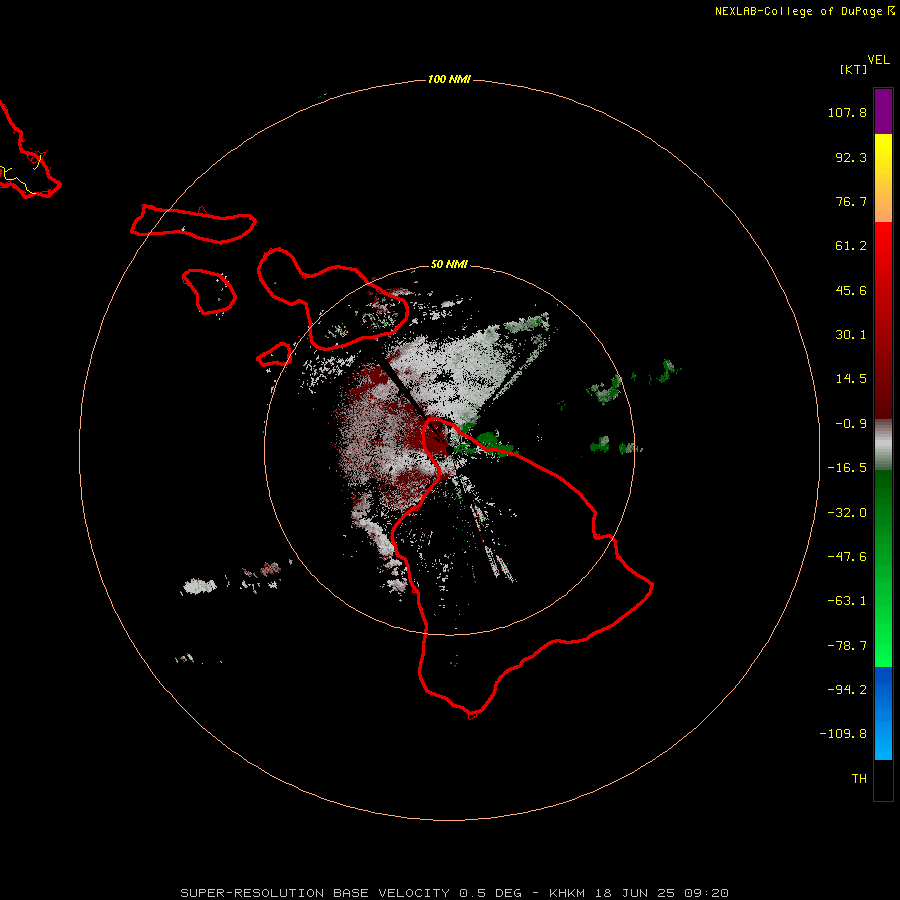The image size is (900, 900).
Task: Pick the blue segment of the velocity scale
Action: tap(883, 713)
